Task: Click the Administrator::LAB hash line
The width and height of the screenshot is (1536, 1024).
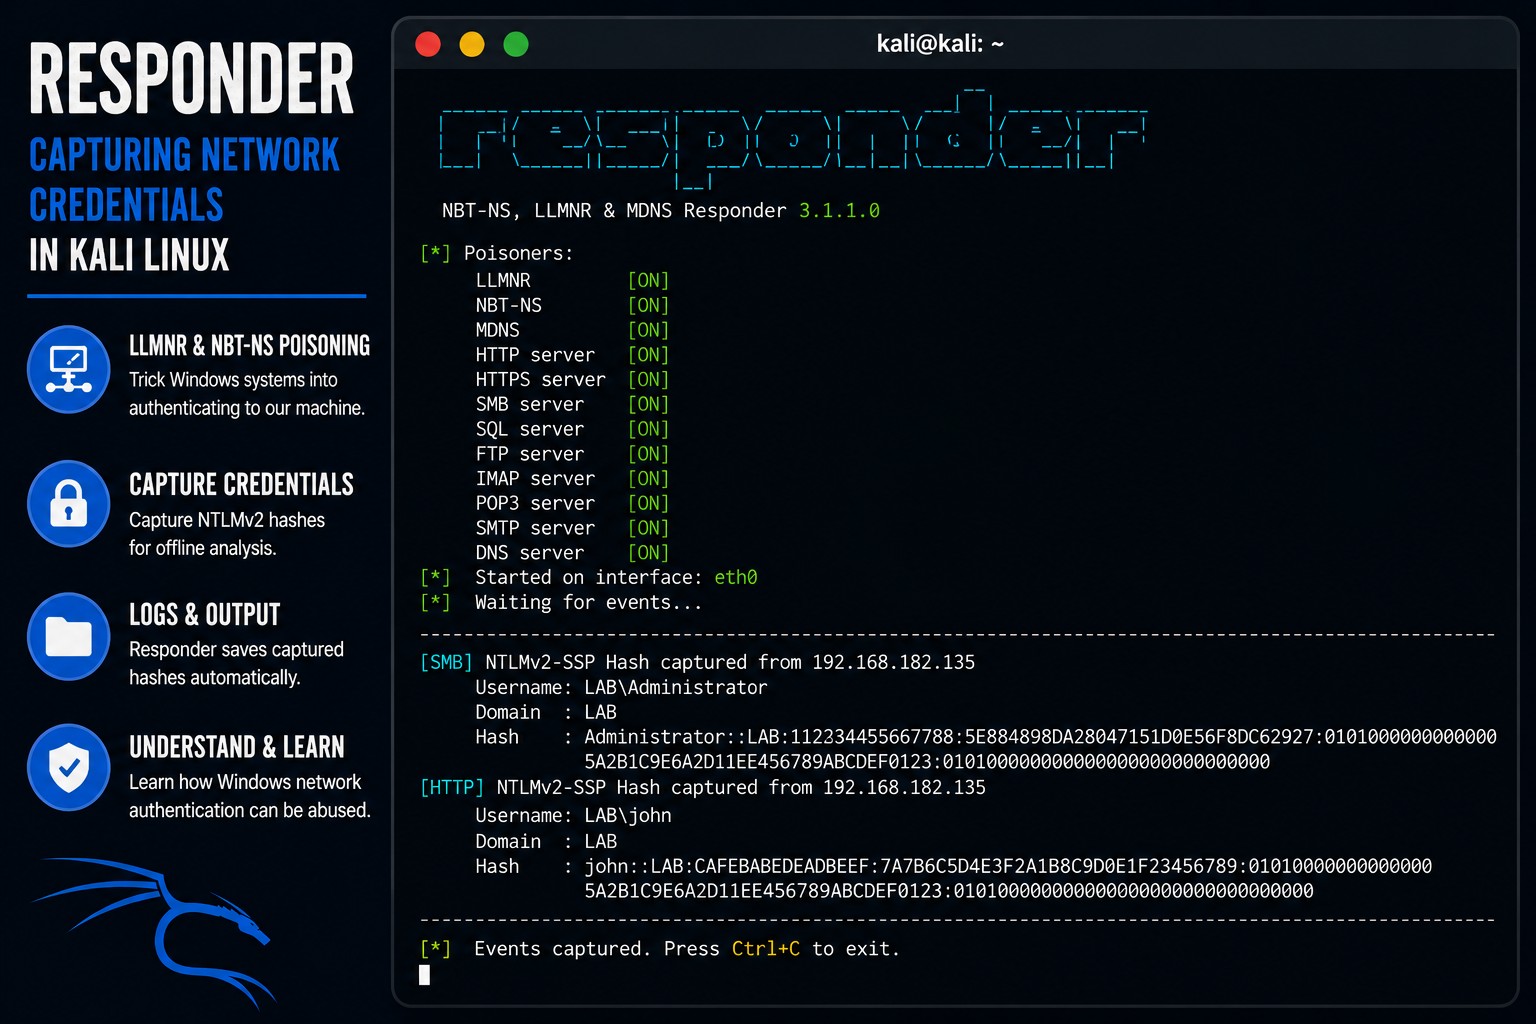Action: pos(1040,737)
